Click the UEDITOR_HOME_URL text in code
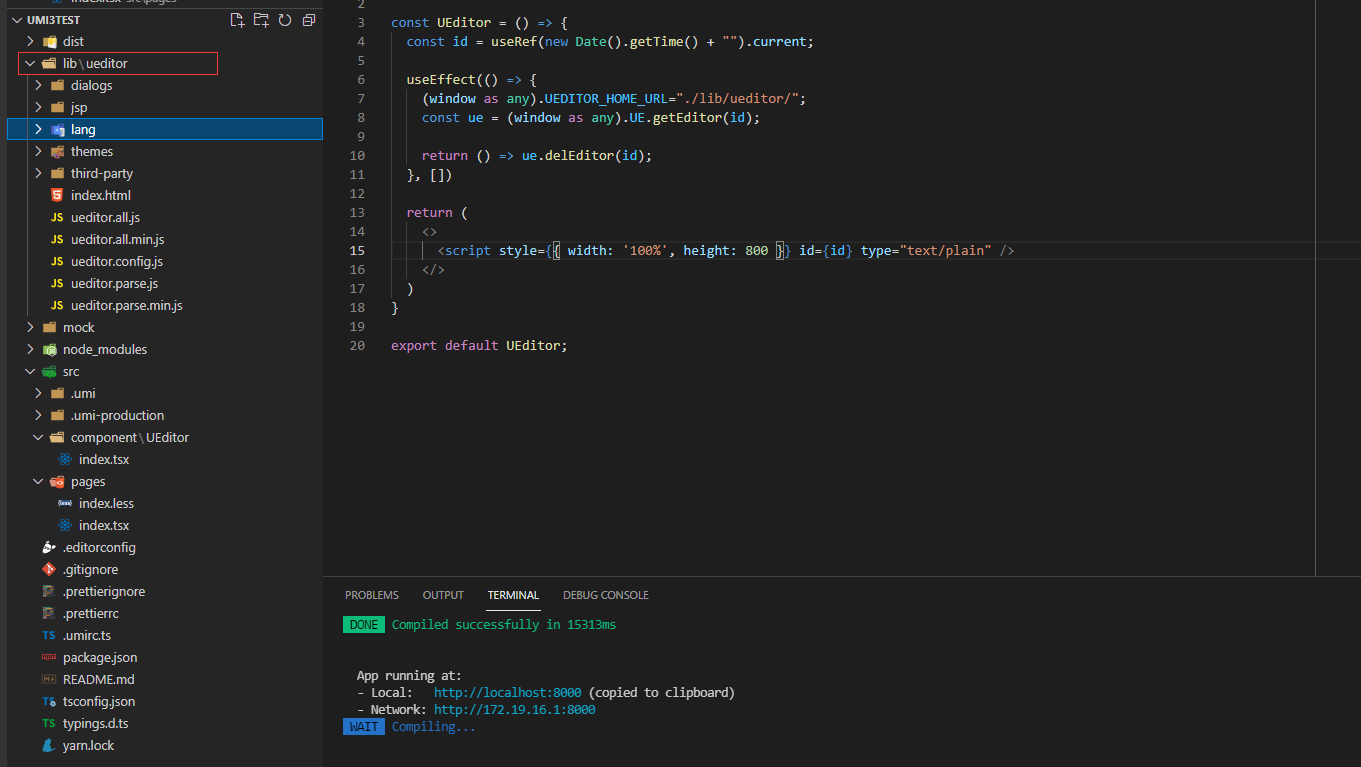The height and width of the screenshot is (767, 1361). pyautogui.click(x=610, y=99)
